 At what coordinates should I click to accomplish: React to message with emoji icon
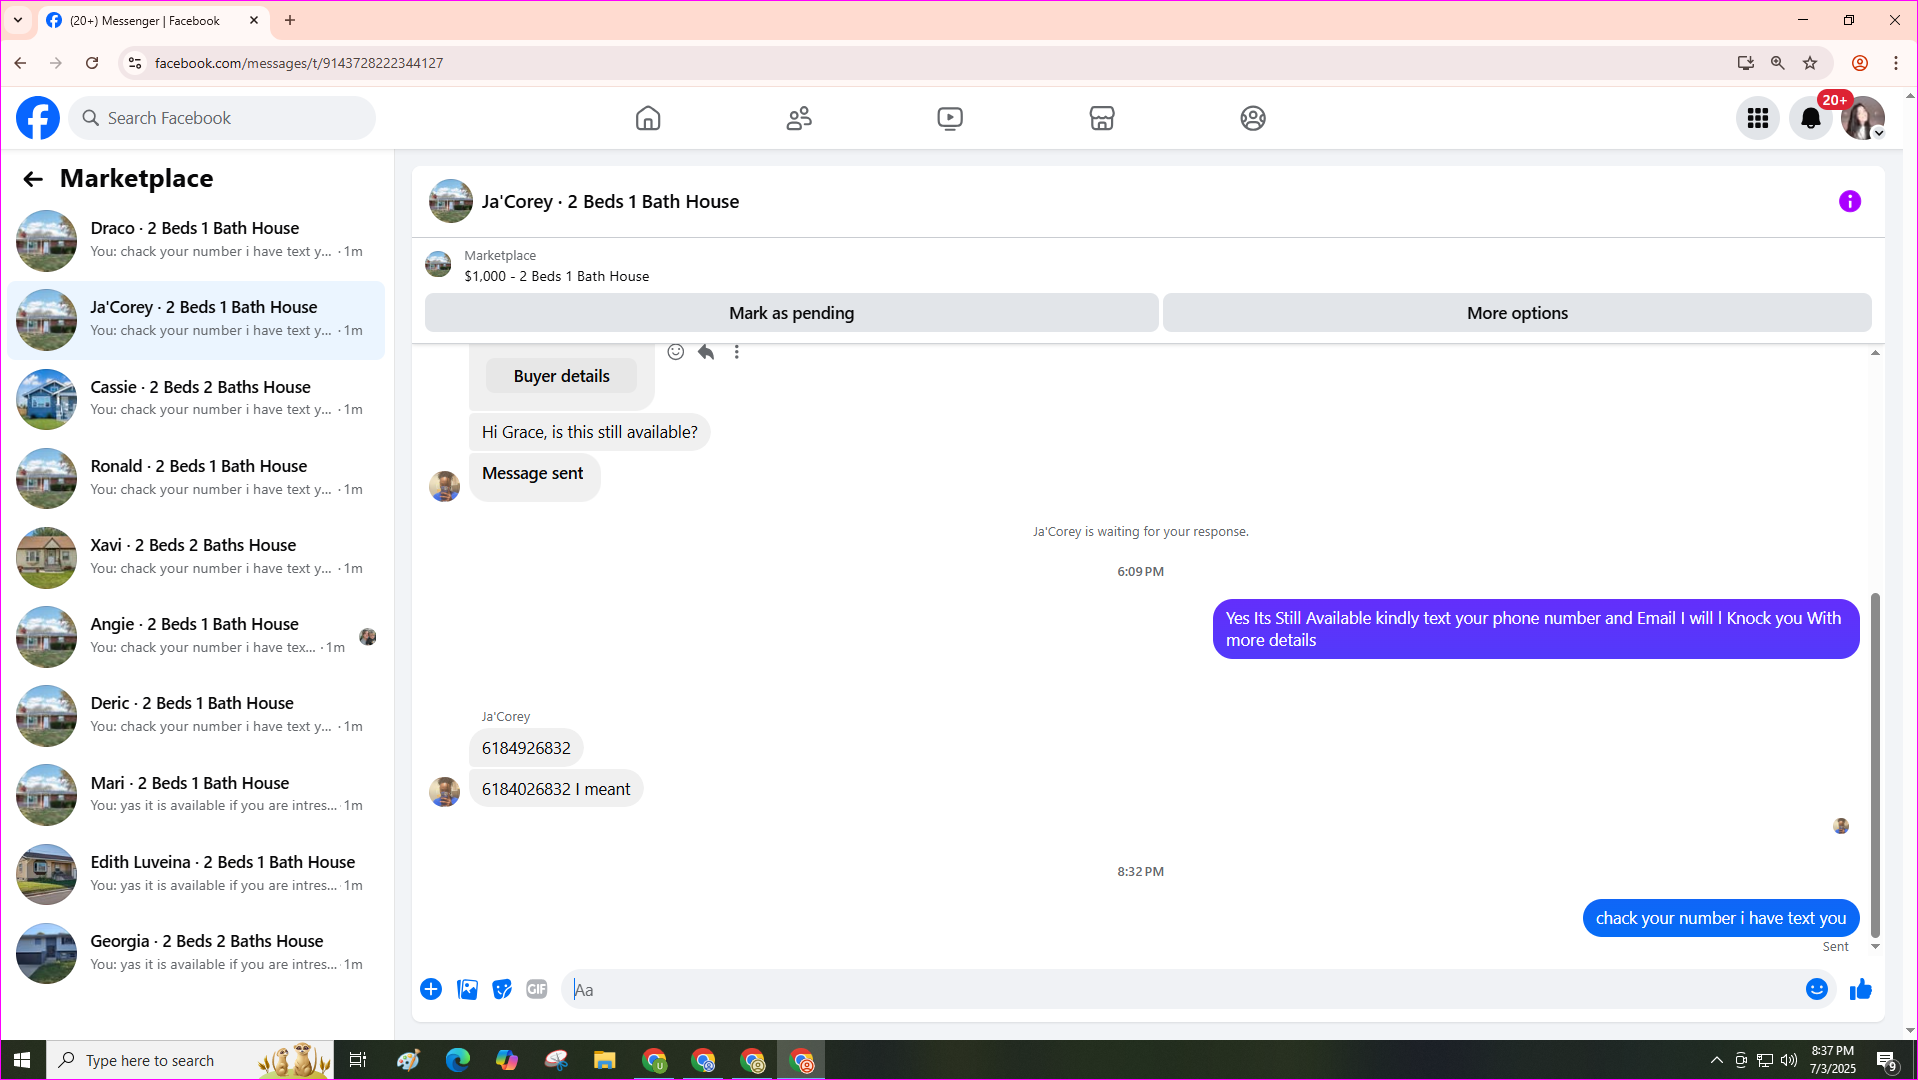pyautogui.click(x=676, y=352)
